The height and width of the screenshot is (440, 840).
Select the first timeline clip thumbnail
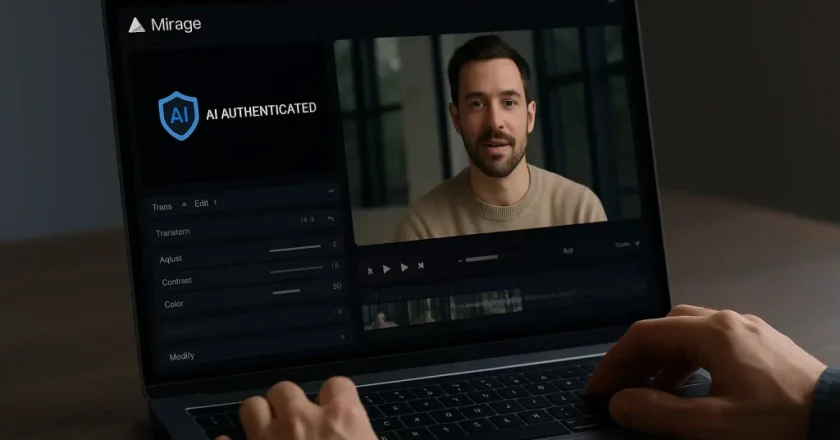pyautogui.click(x=382, y=317)
